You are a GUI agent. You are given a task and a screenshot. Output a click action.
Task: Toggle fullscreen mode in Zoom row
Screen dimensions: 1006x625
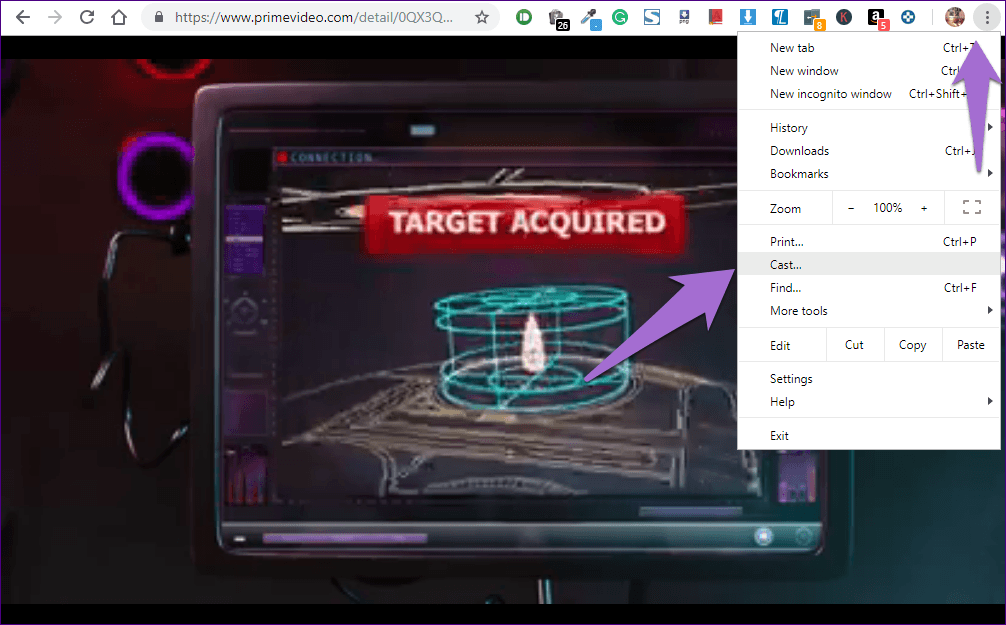[x=971, y=208]
